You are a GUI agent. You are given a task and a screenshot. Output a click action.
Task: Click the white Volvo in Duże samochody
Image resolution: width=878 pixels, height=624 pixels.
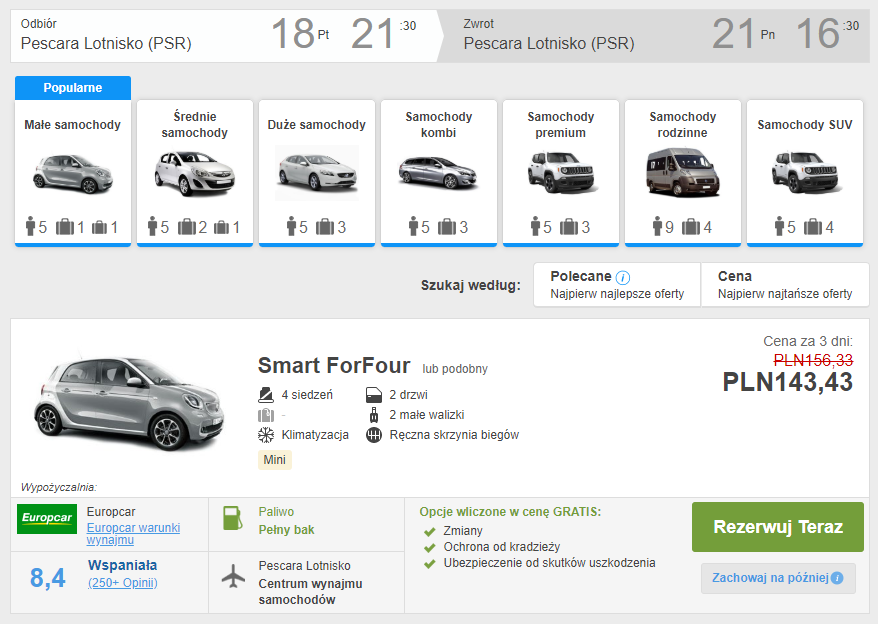(x=317, y=173)
